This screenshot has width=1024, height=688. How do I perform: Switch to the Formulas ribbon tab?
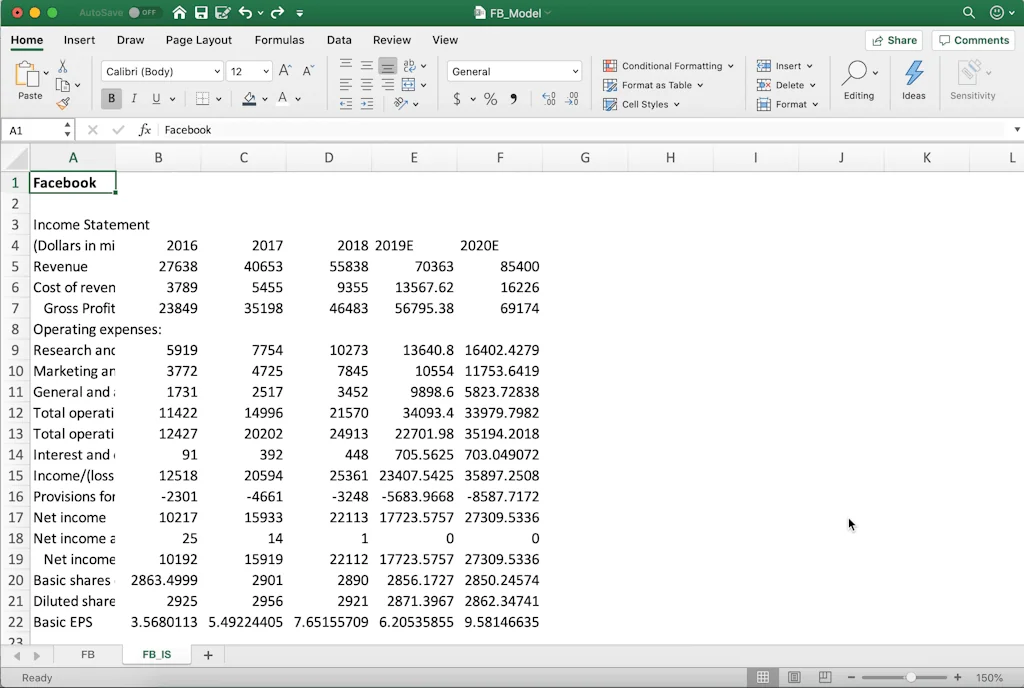[279, 40]
